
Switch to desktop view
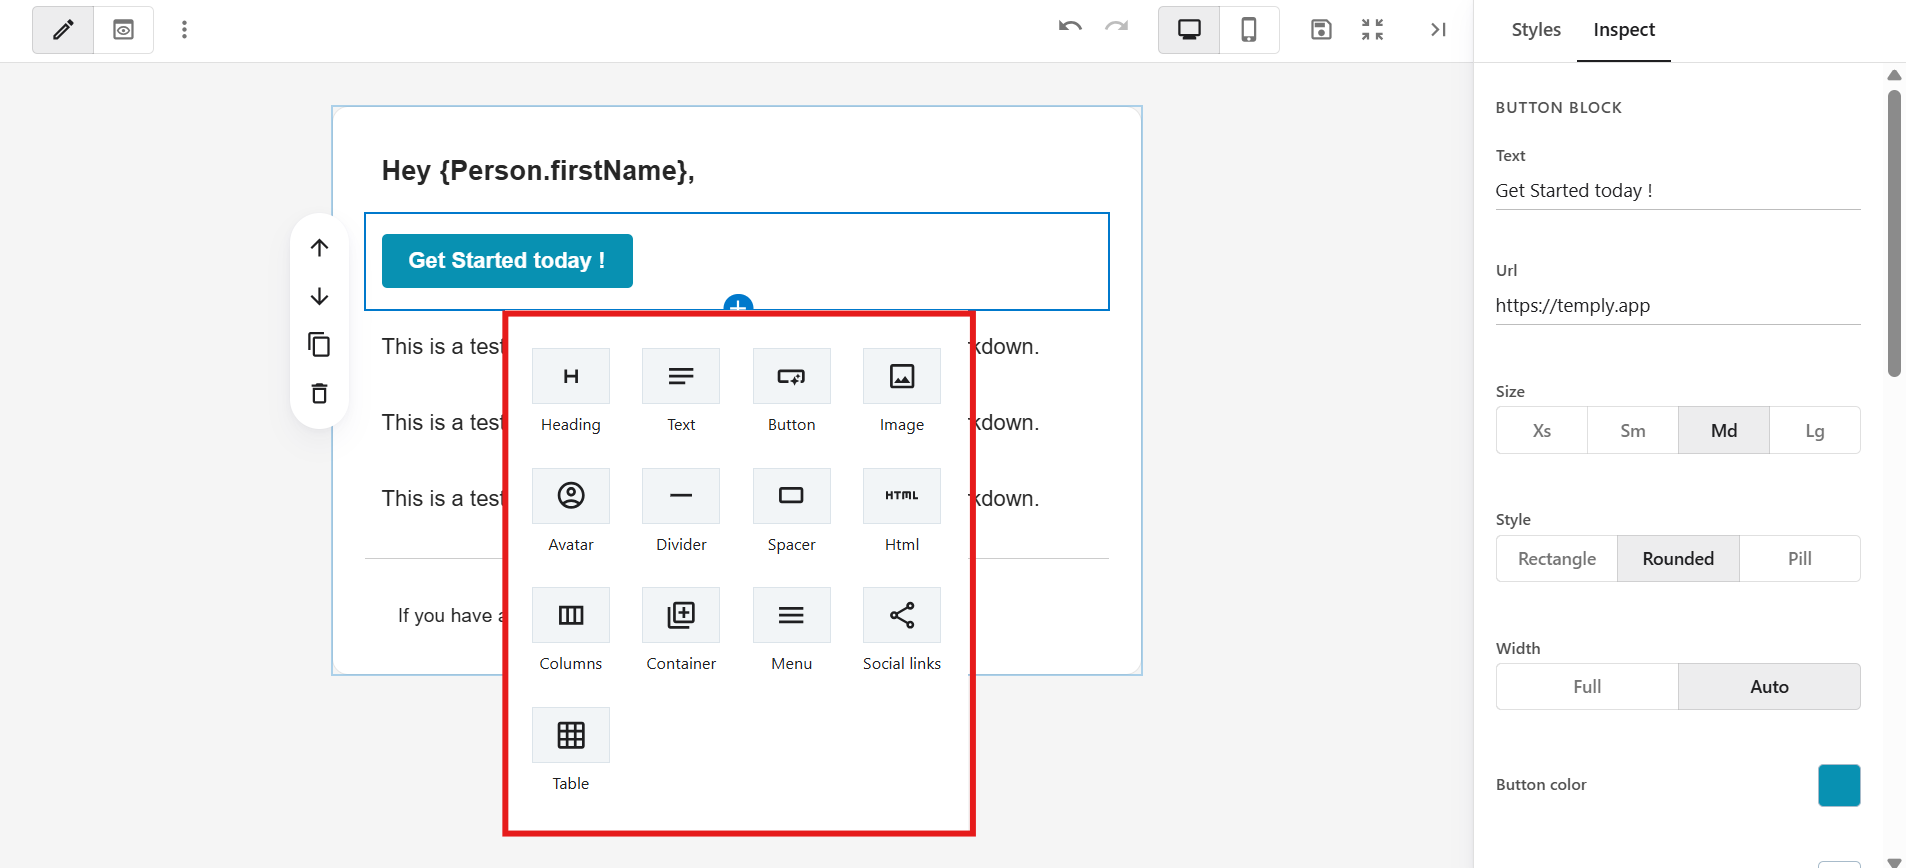pyautogui.click(x=1189, y=30)
